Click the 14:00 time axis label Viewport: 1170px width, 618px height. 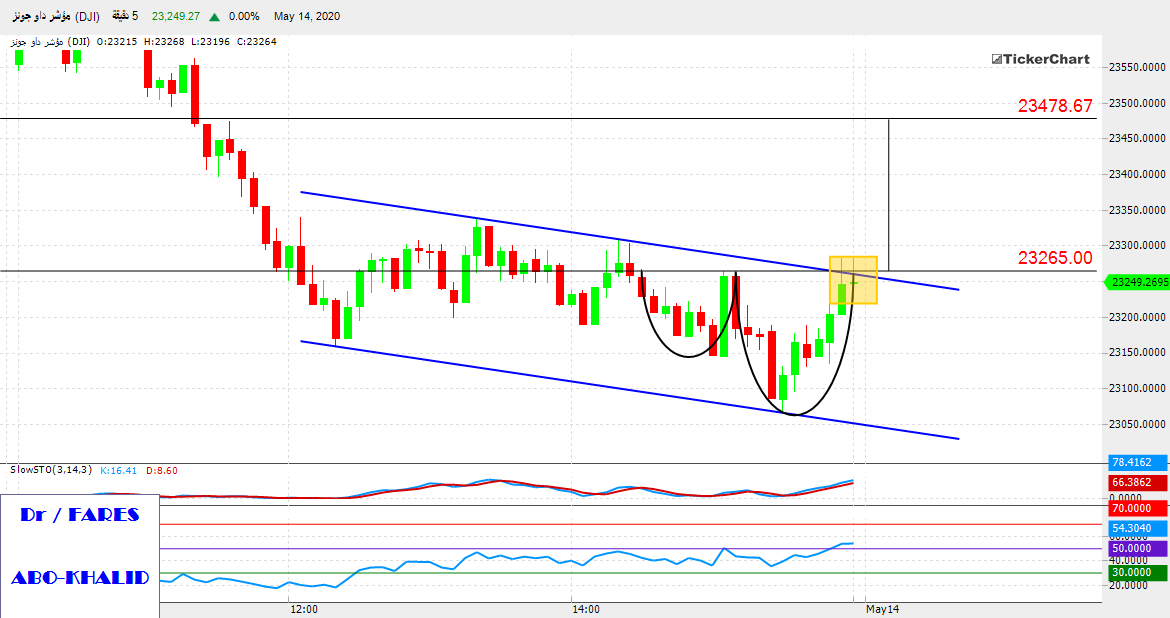tap(586, 609)
